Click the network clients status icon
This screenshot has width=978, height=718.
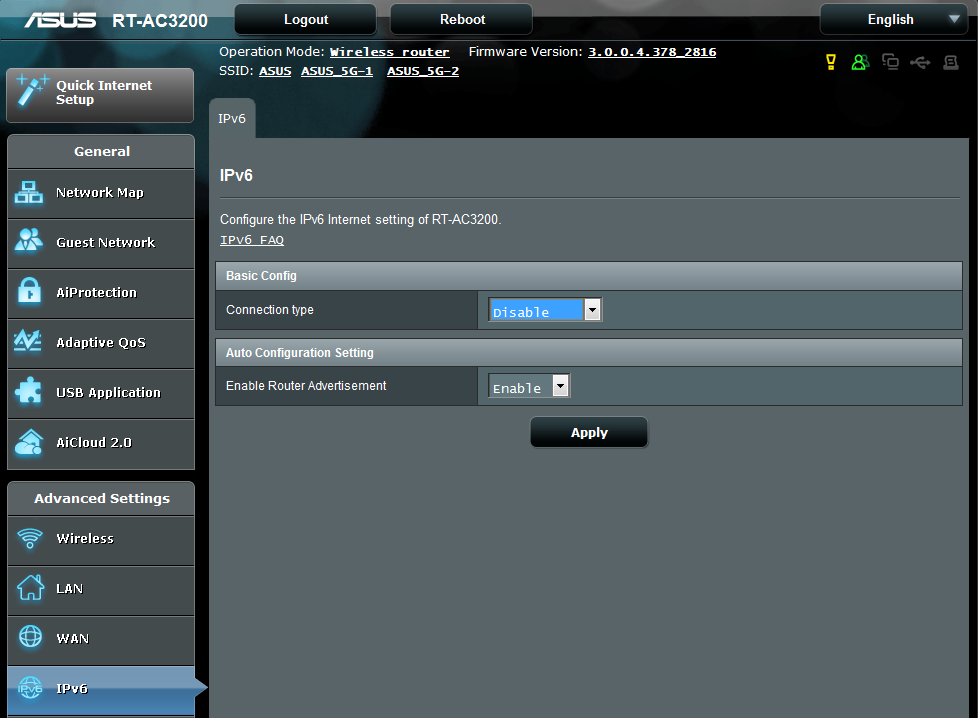tap(890, 62)
